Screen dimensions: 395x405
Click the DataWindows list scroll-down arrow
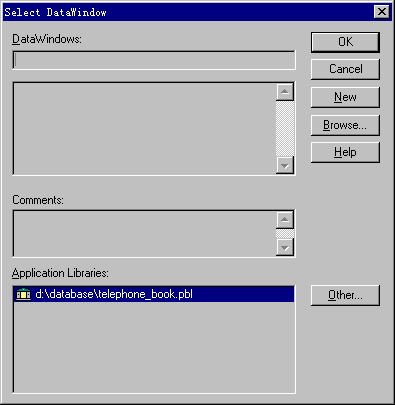pyautogui.click(x=285, y=165)
